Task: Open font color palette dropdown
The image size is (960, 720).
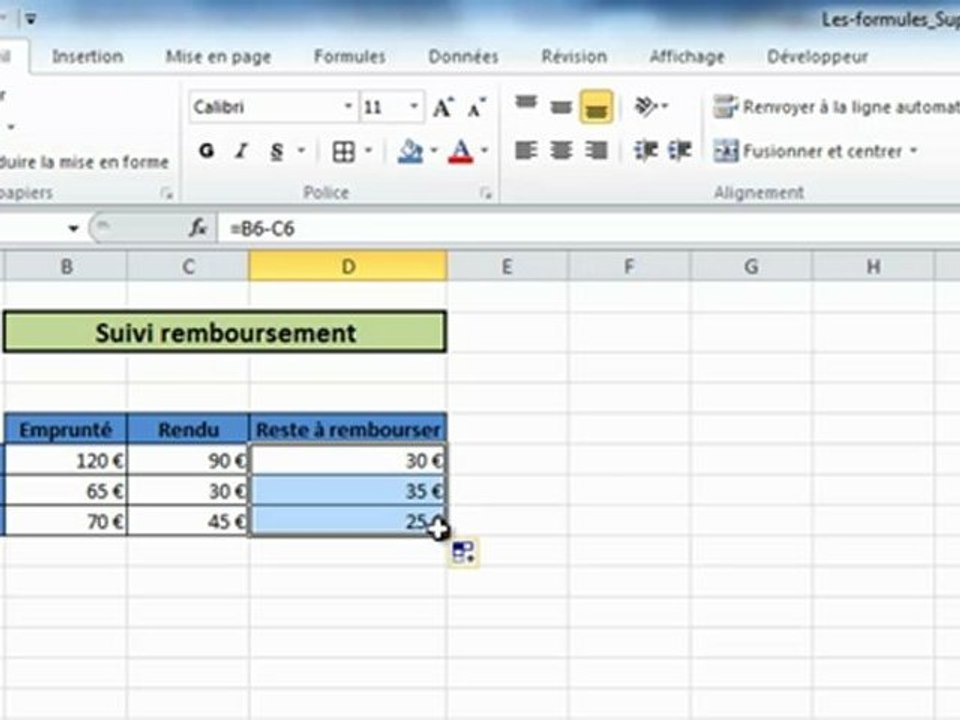Action: (484, 151)
